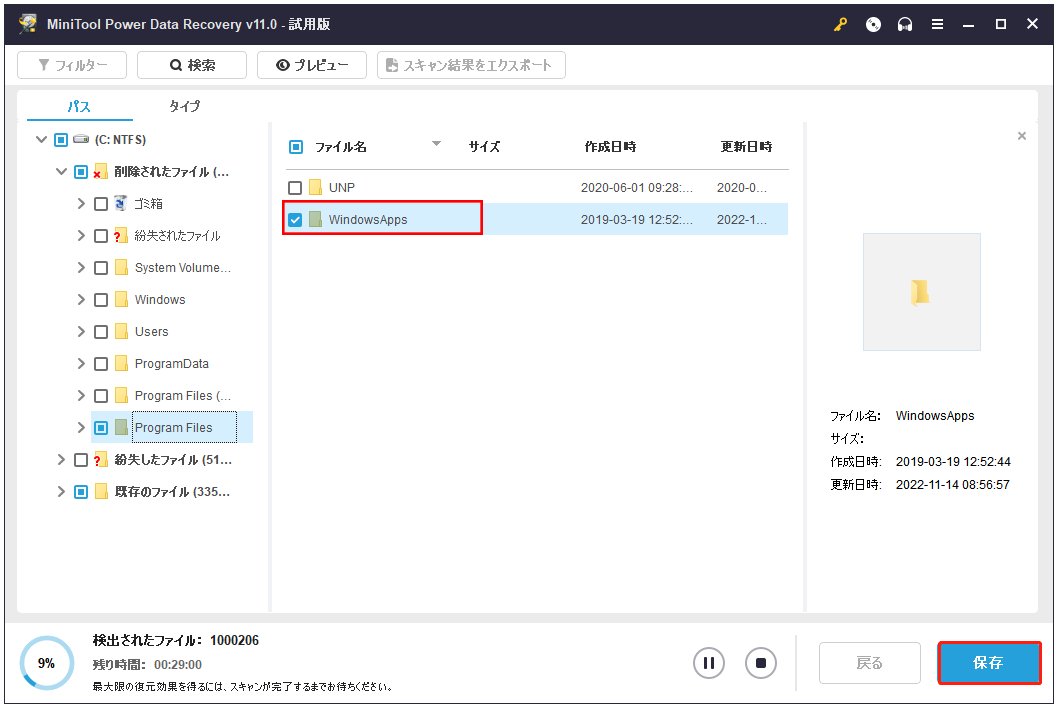Expand the Users folder node
Screen dimensions: 1059x708
point(81,331)
